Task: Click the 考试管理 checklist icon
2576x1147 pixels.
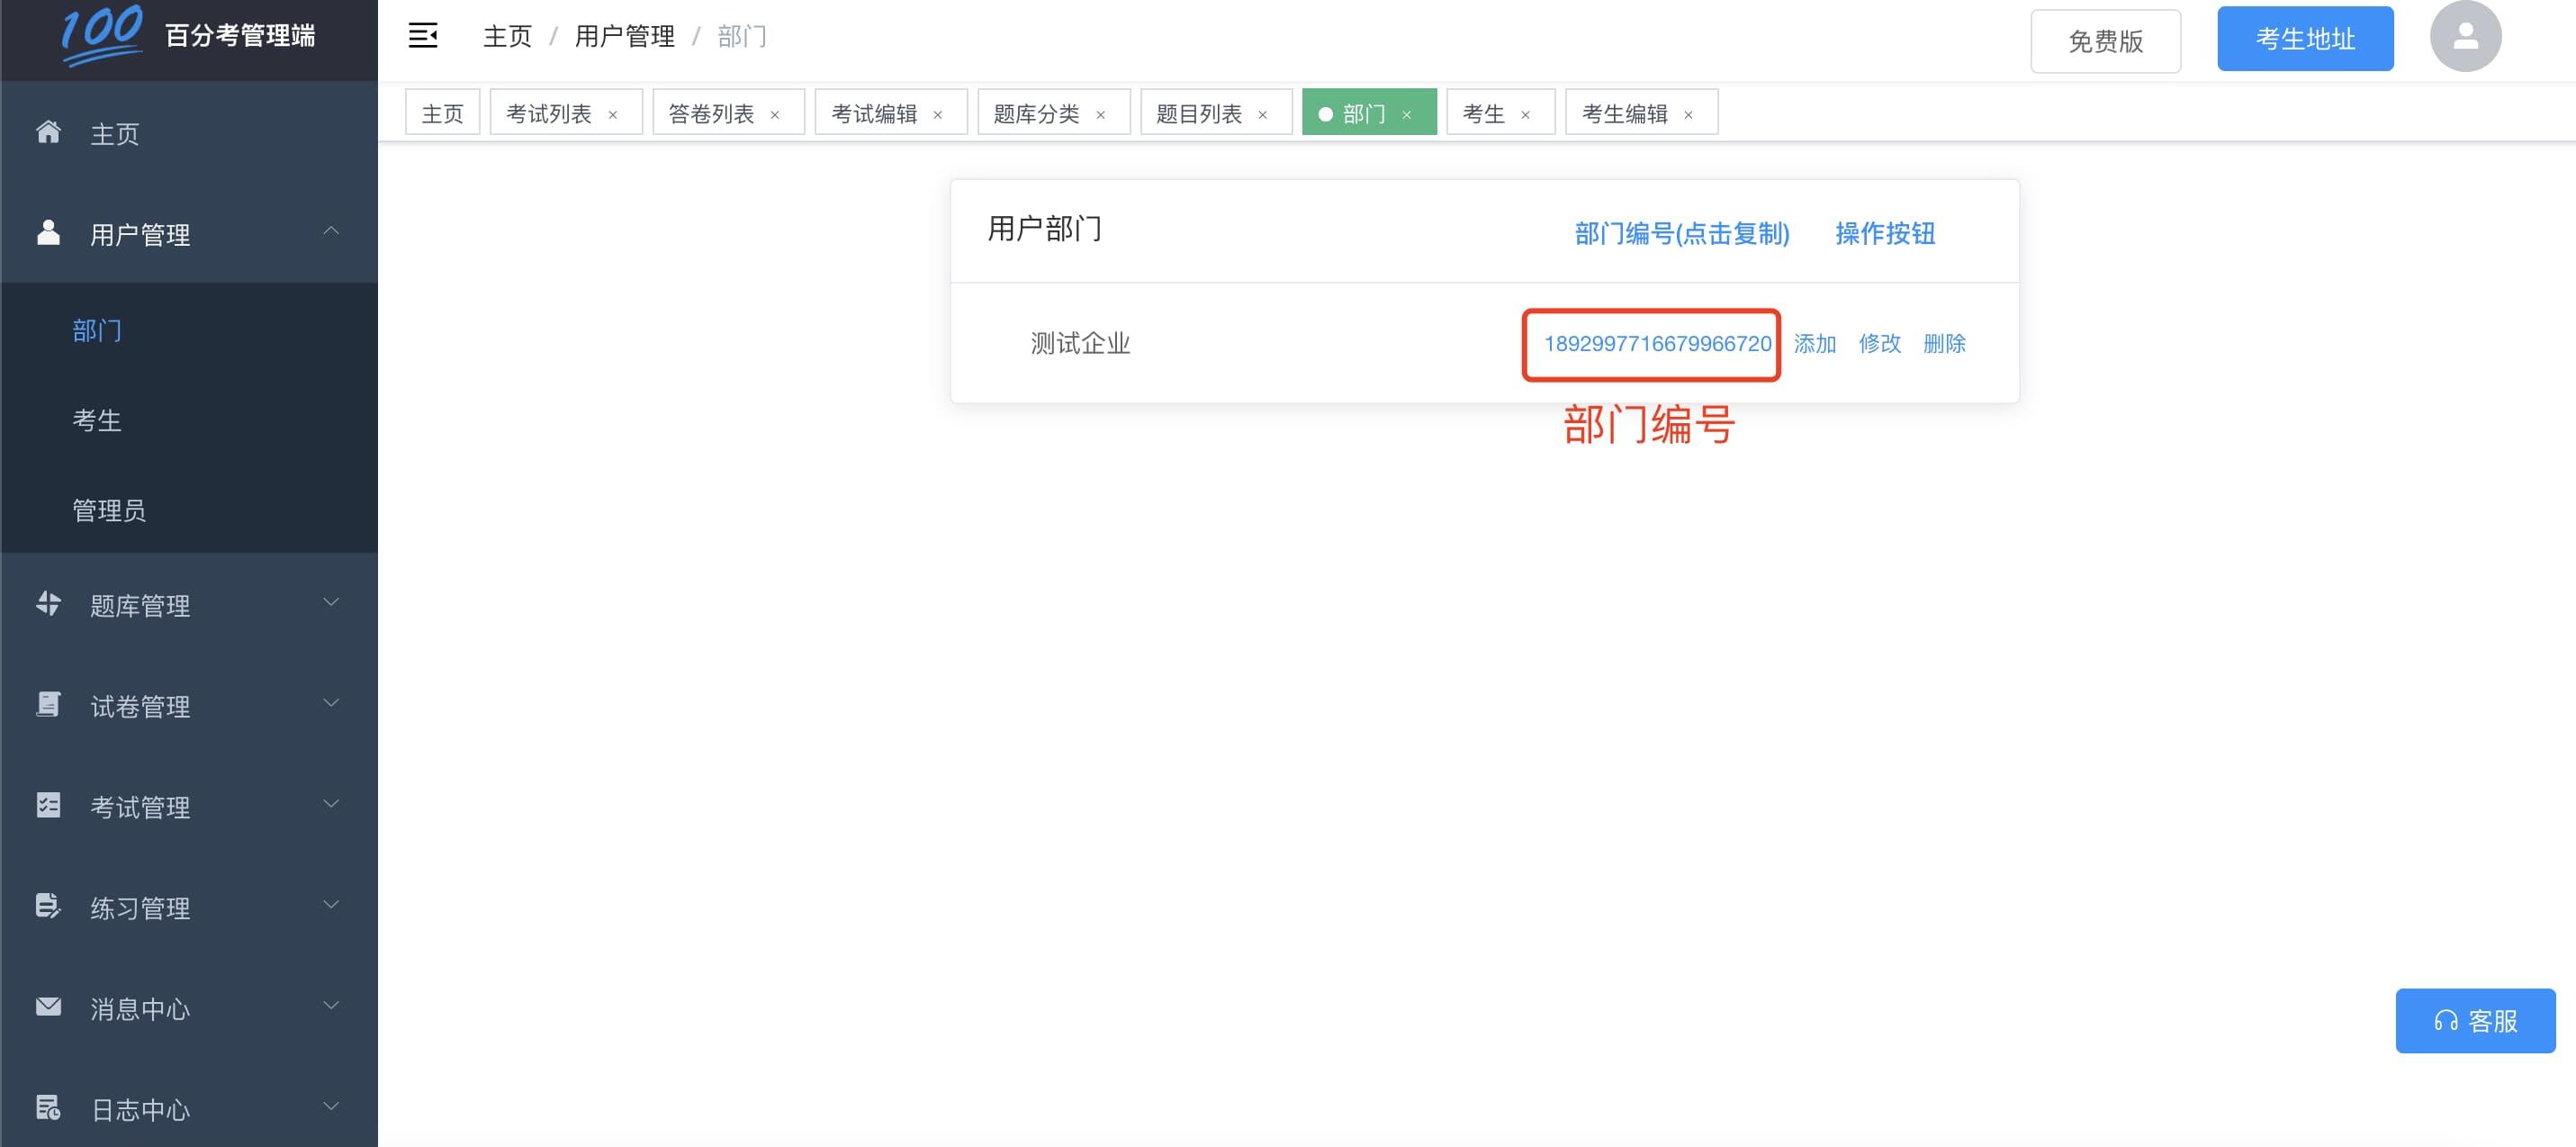Action: (48, 805)
